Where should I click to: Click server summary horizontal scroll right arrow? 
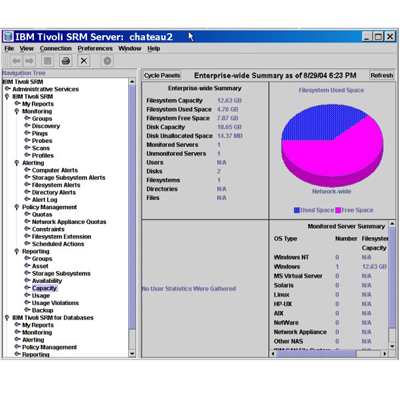385,353
